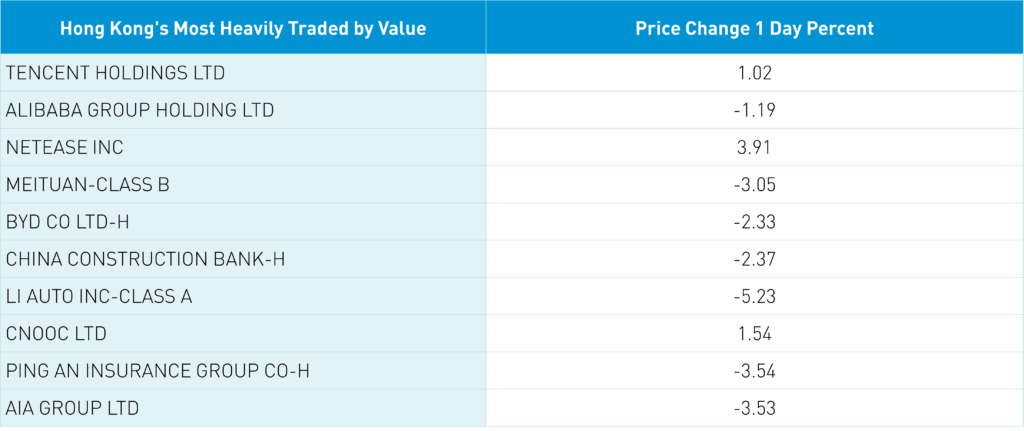This screenshot has width=1024, height=431.
Task: Click Meituan's -3.05 price change value
Action: (754, 185)
